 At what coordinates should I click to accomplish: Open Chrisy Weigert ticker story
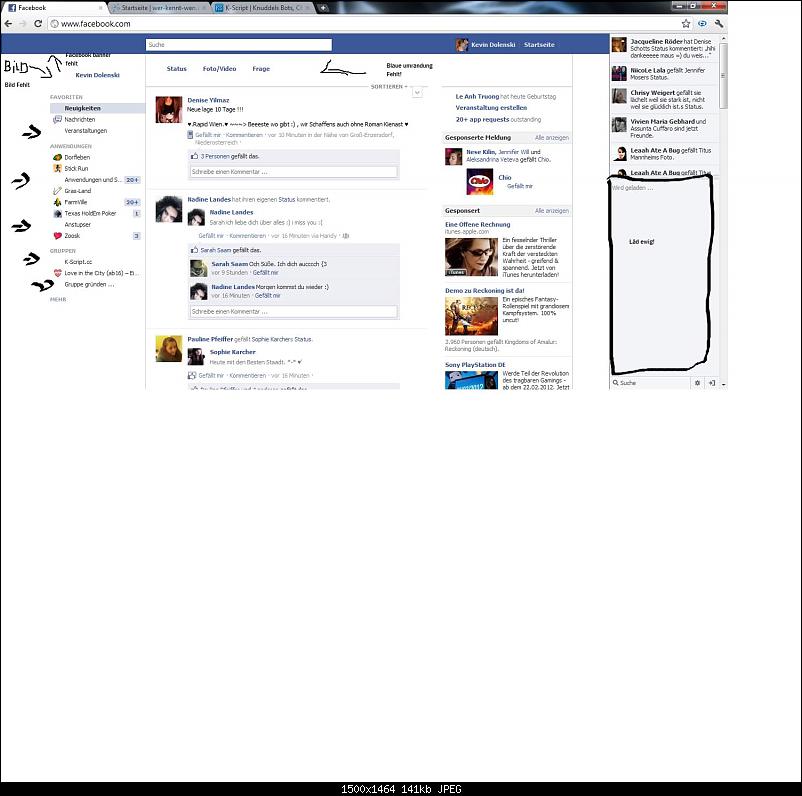coord(664,99)
